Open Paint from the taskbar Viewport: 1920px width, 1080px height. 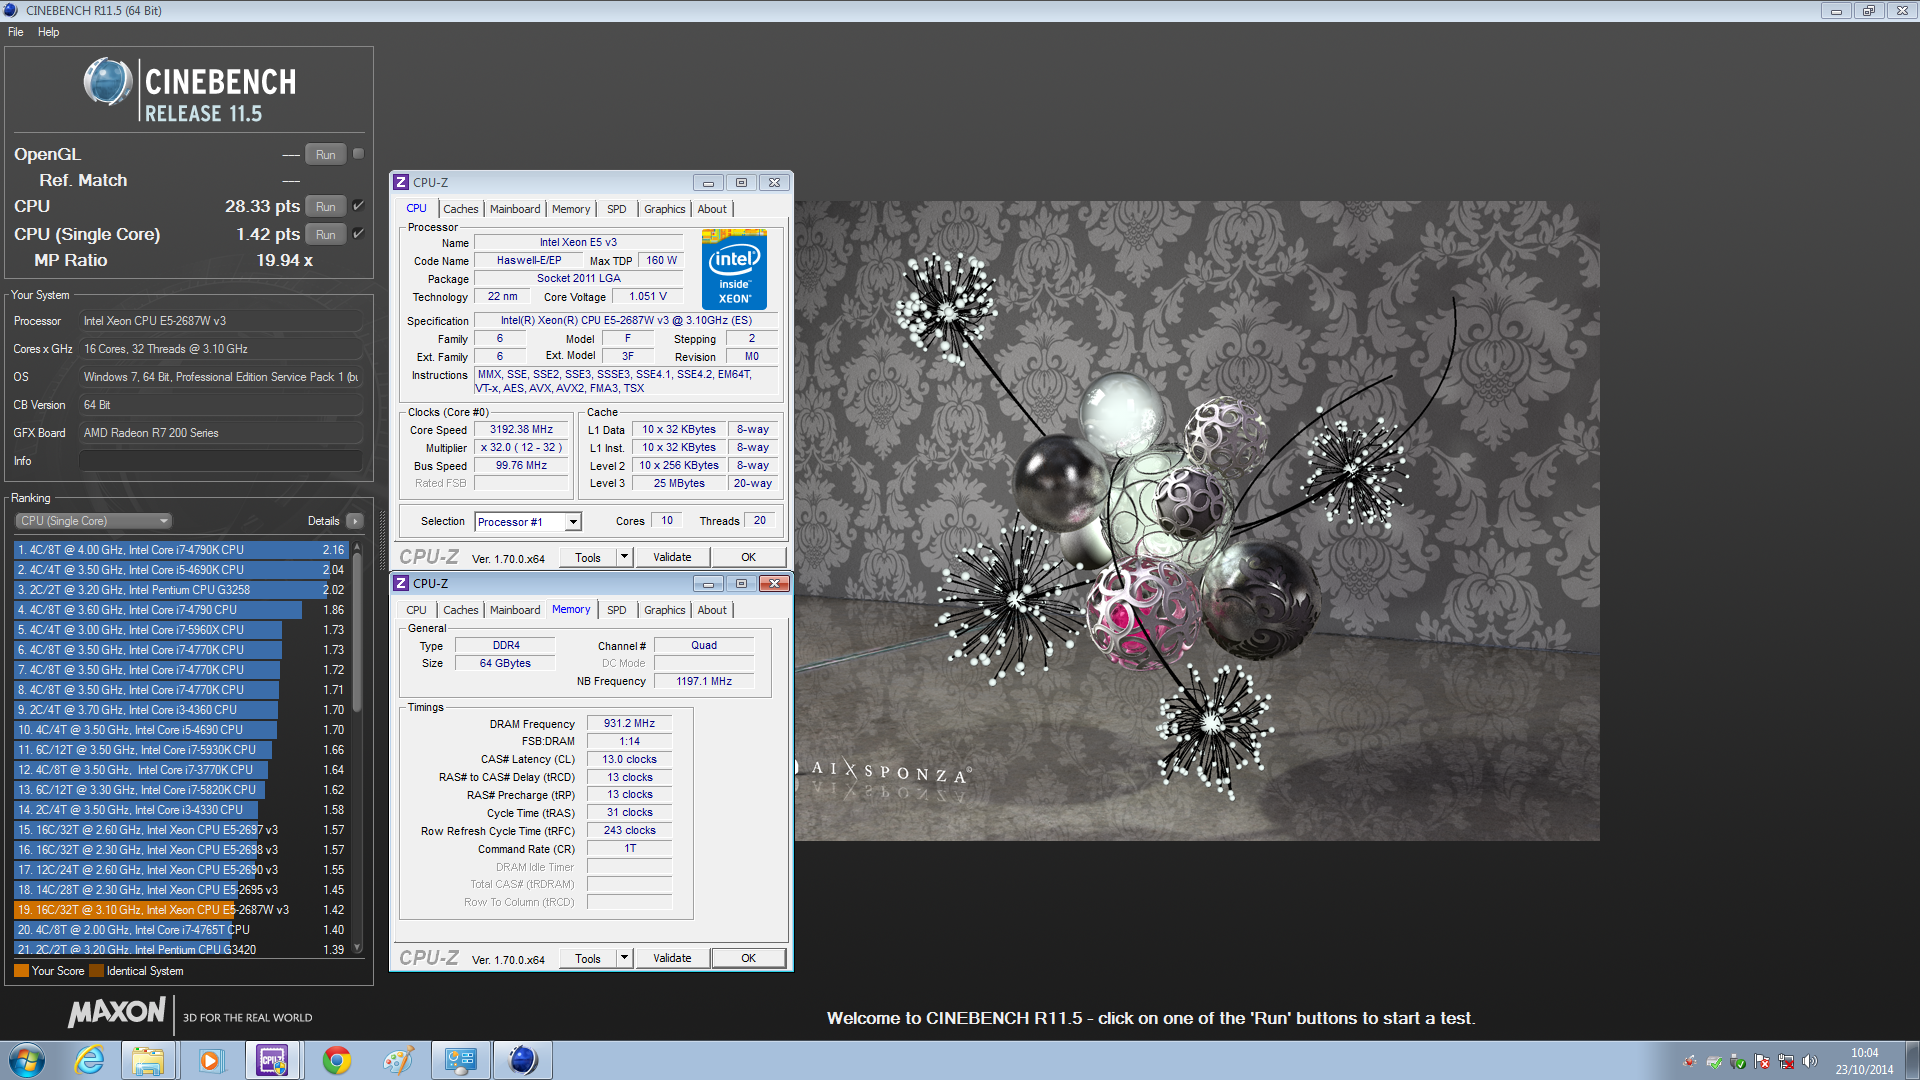coord(398,1060)
